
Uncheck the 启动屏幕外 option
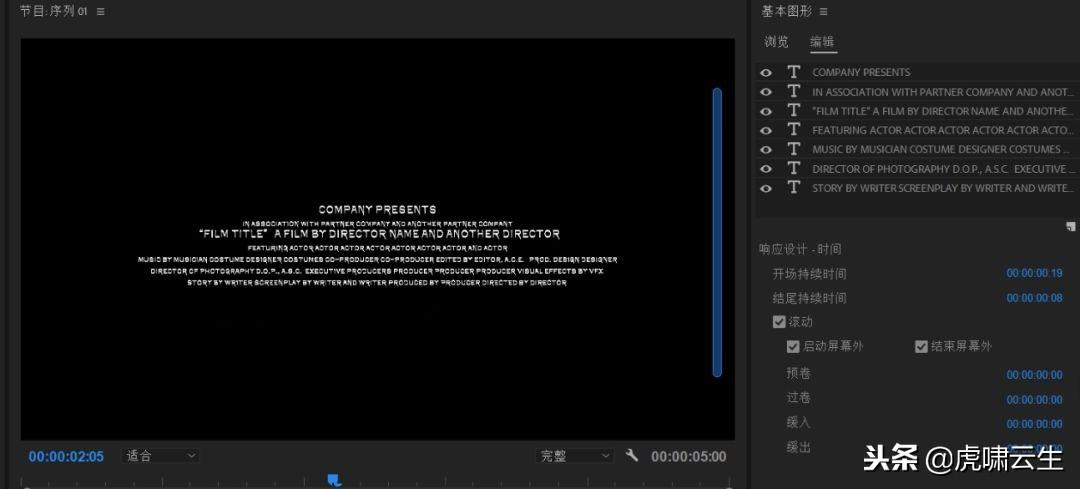(x=793, y=347)
